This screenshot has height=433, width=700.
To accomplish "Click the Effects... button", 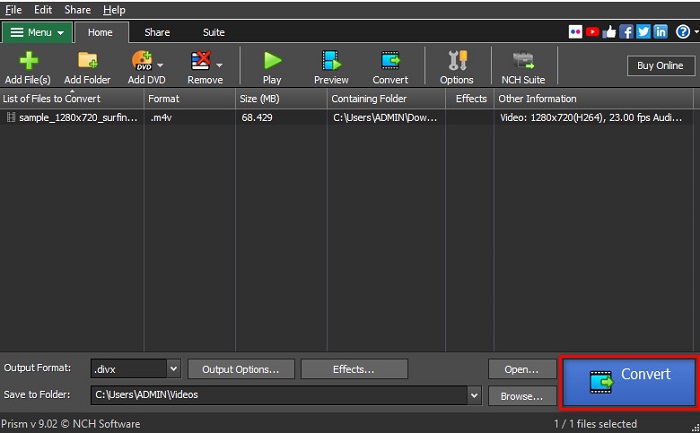I will pyautogui.click(x=354, y=369).
